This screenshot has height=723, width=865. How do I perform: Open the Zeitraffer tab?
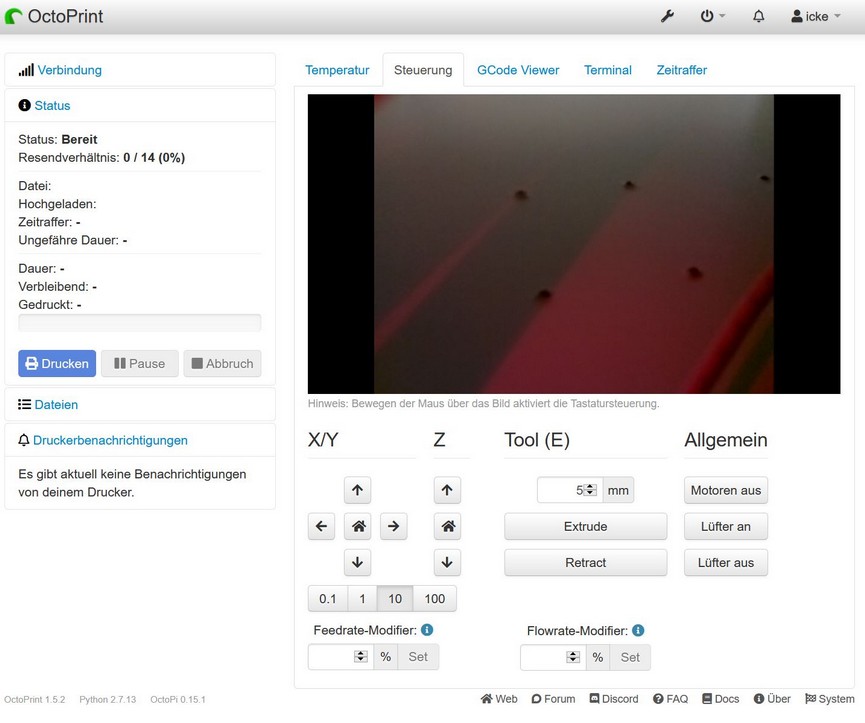tap(681, 70)
